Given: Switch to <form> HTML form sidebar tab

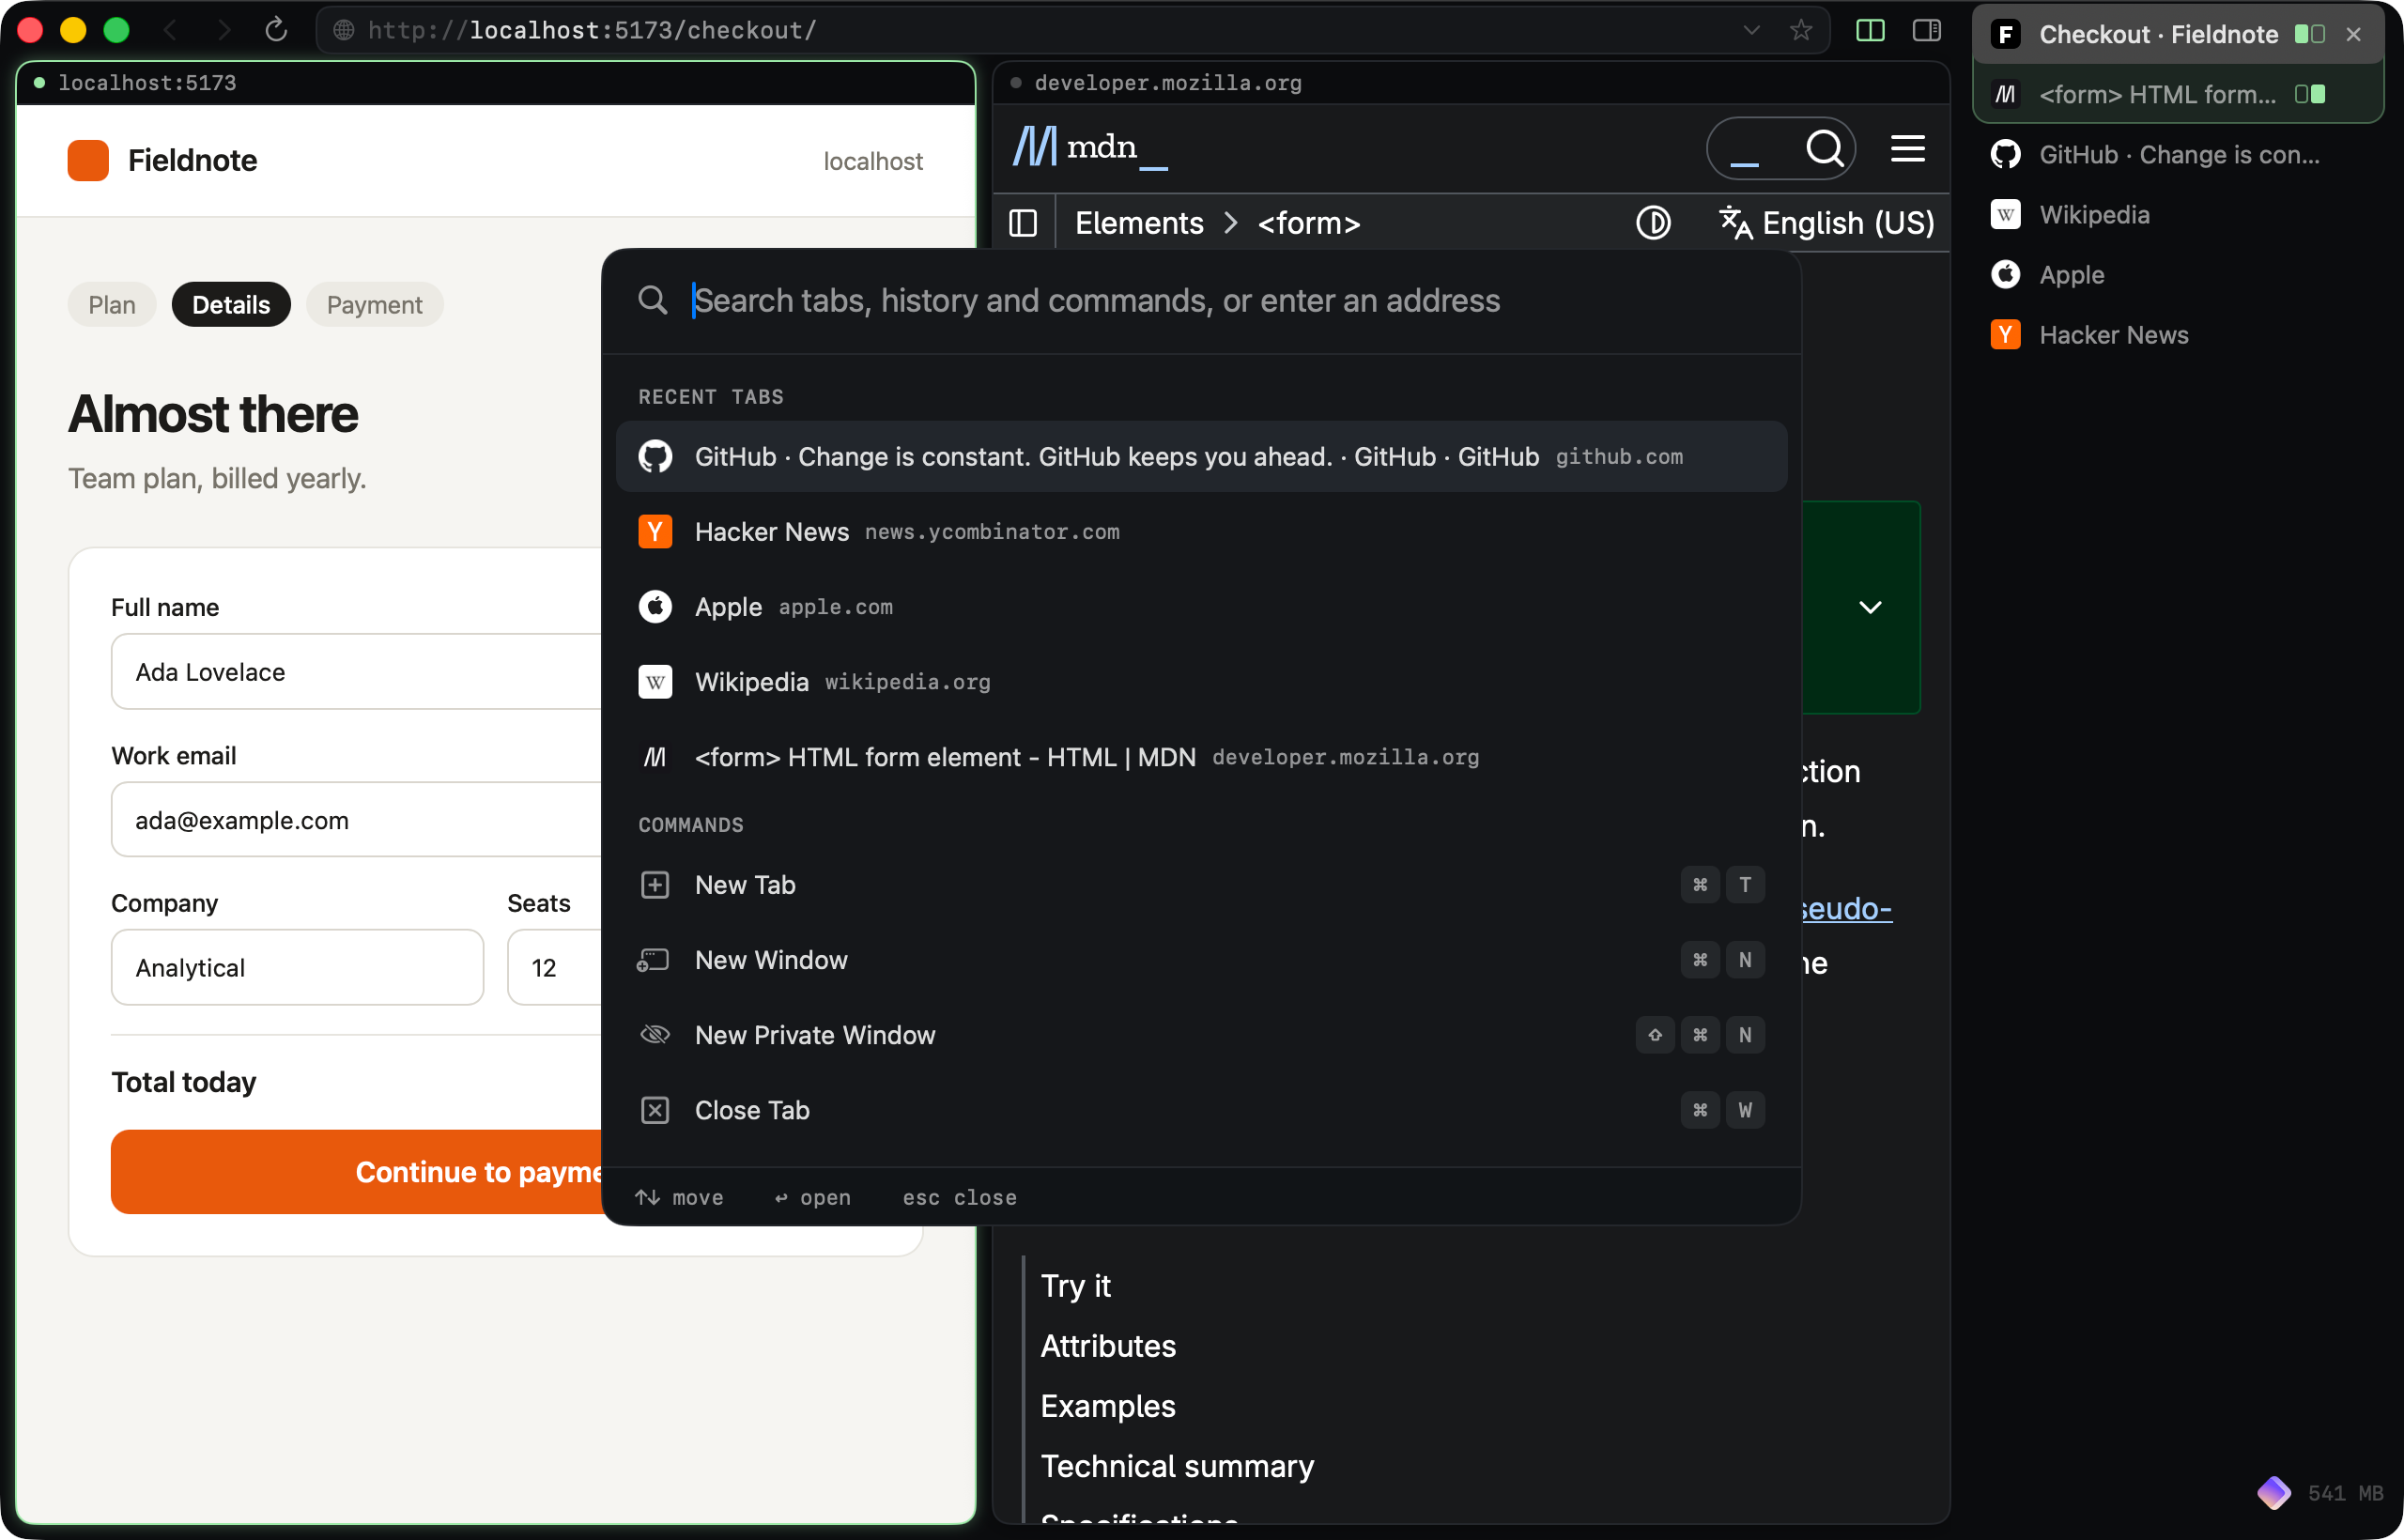Looking at the screenshot, I should (x=2177, y=94).
